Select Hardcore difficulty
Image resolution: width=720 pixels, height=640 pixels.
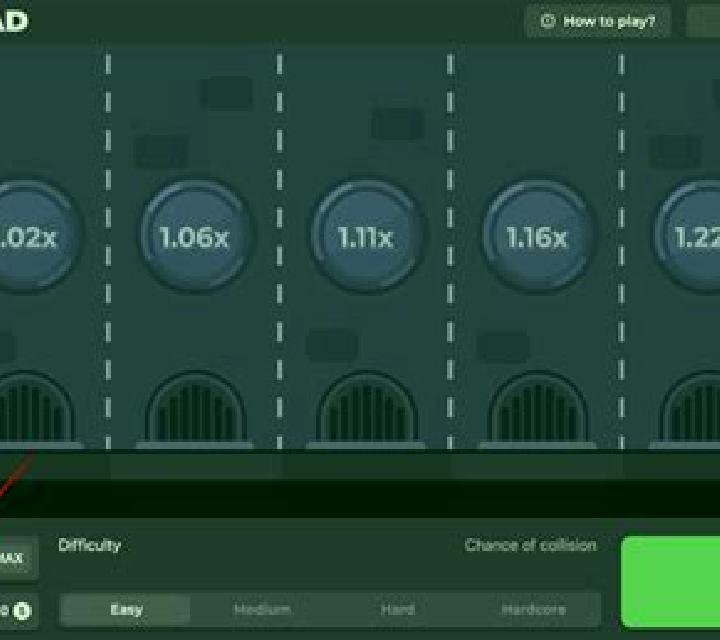point(534,610)
